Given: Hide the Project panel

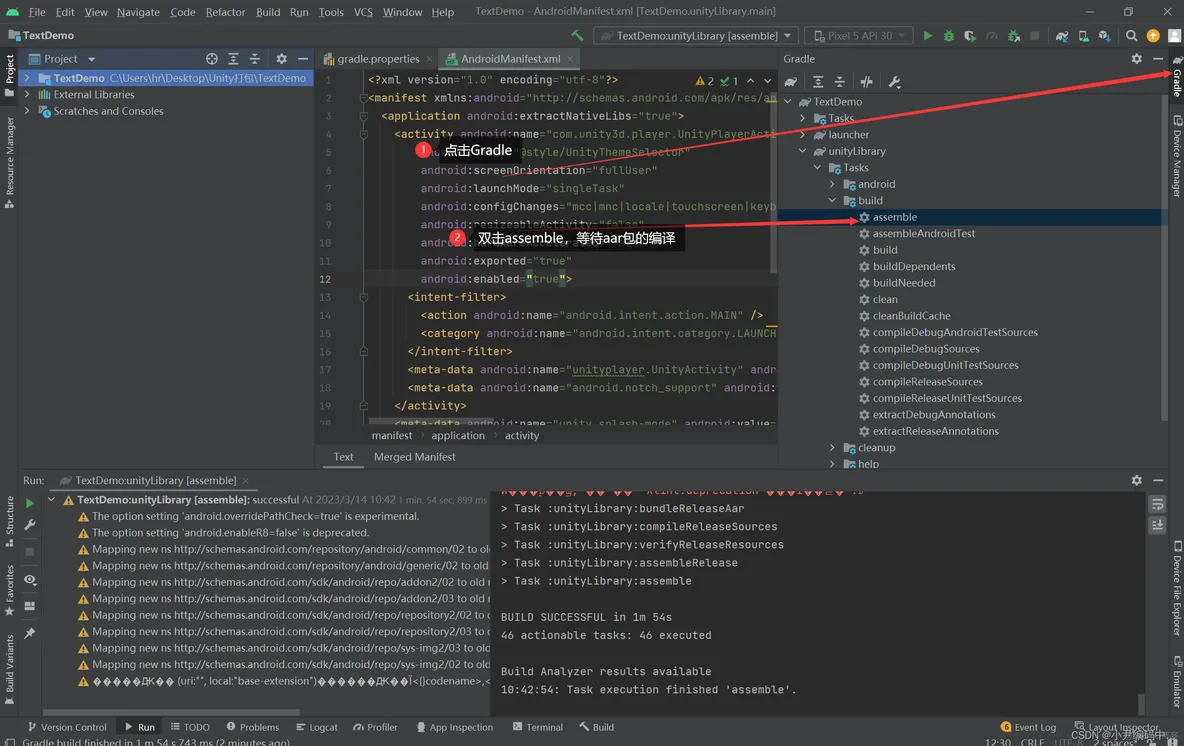Looking at the screenshot, I should 303,58.
